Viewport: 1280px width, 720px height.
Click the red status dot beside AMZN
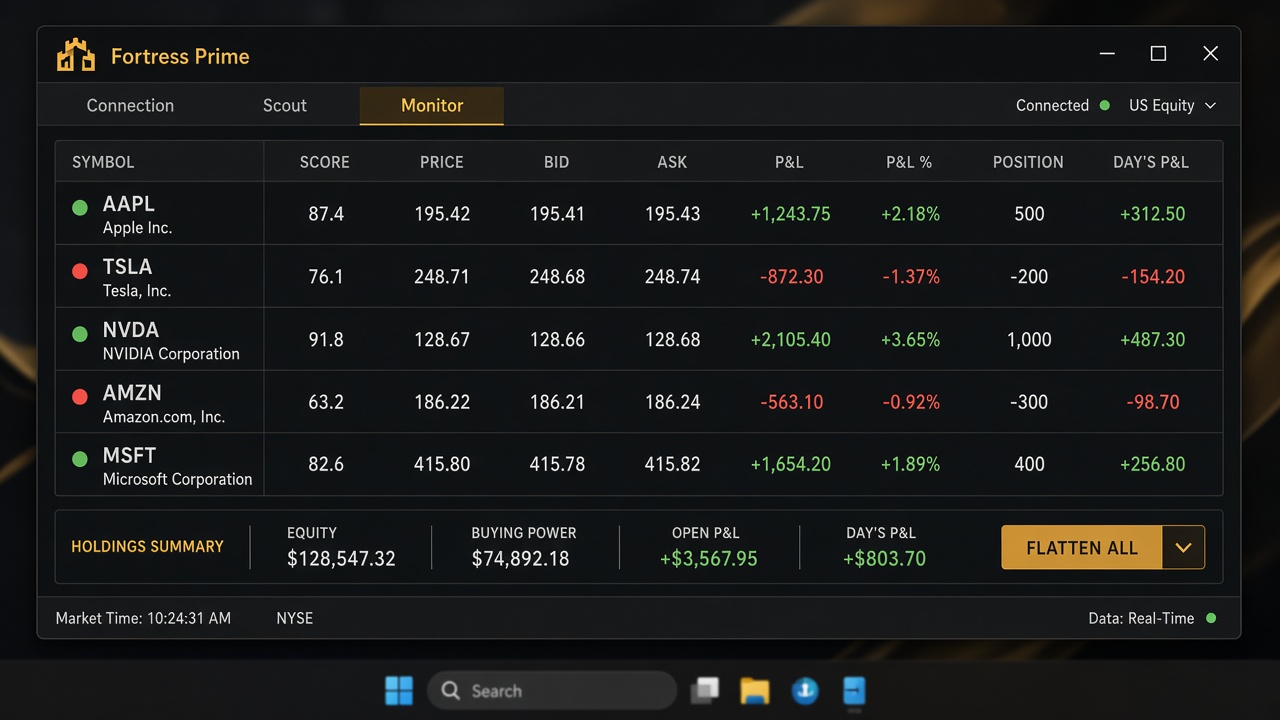[80, 397]
